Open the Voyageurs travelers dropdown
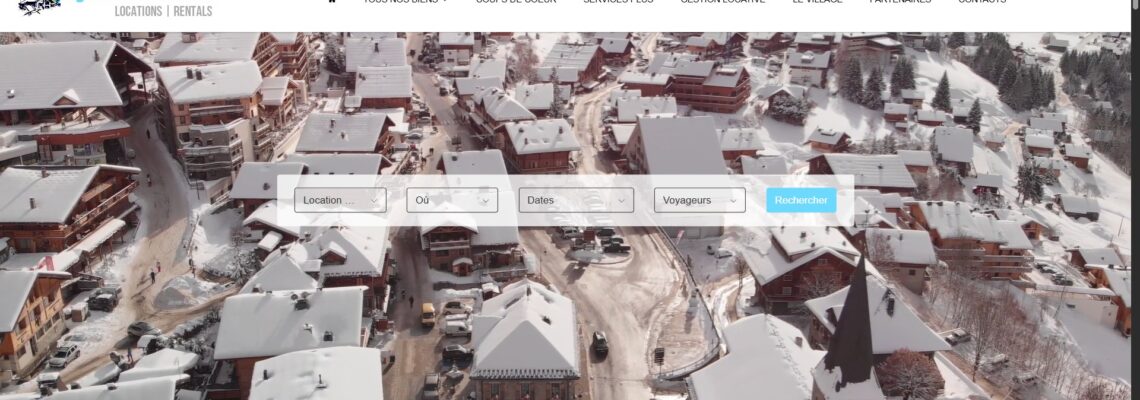Image resolution: width=1140 pixels, height=400 pixels. point(699,200)
